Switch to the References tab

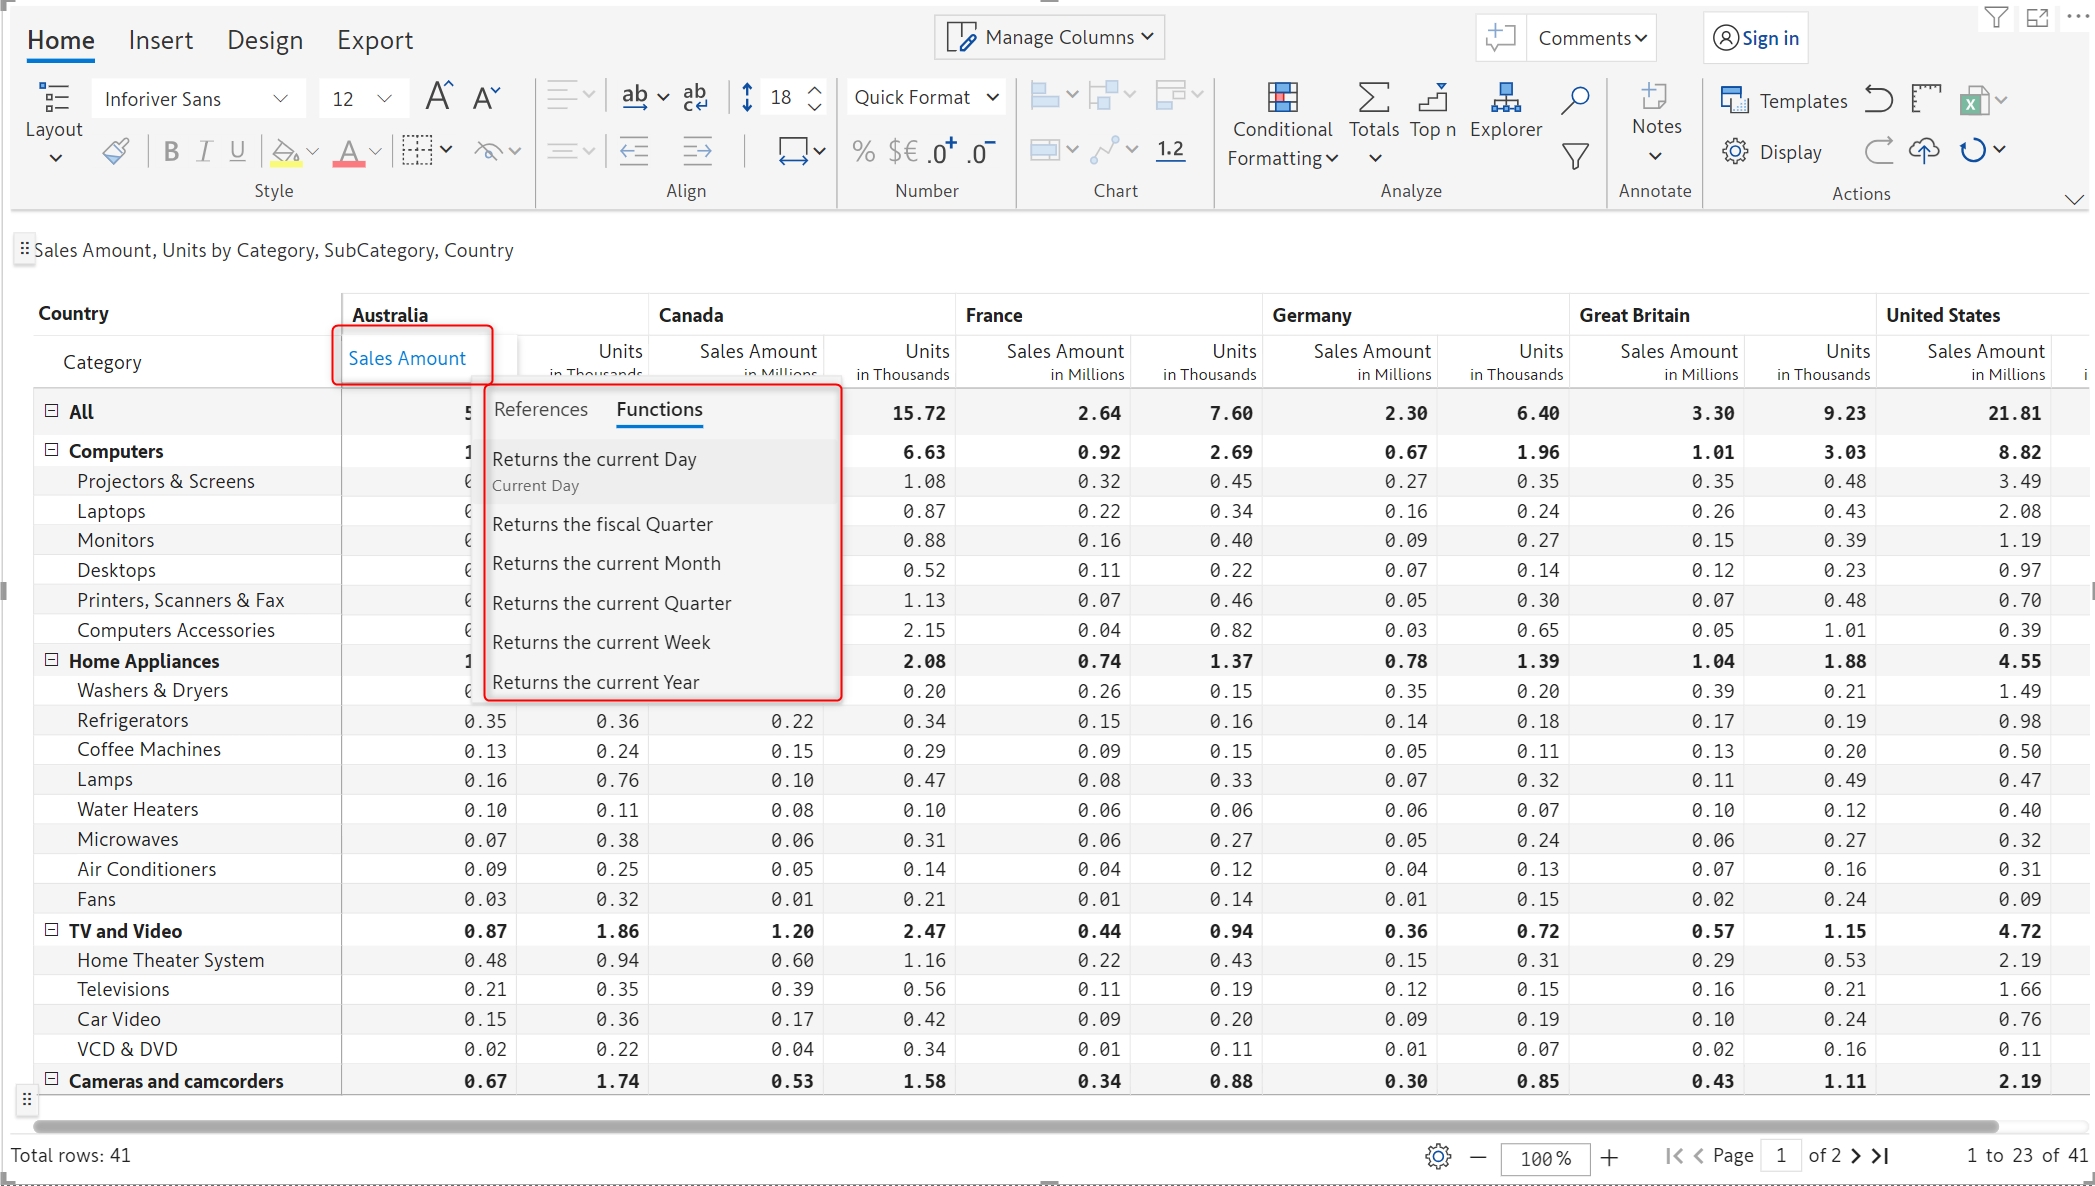coord(540,409)
